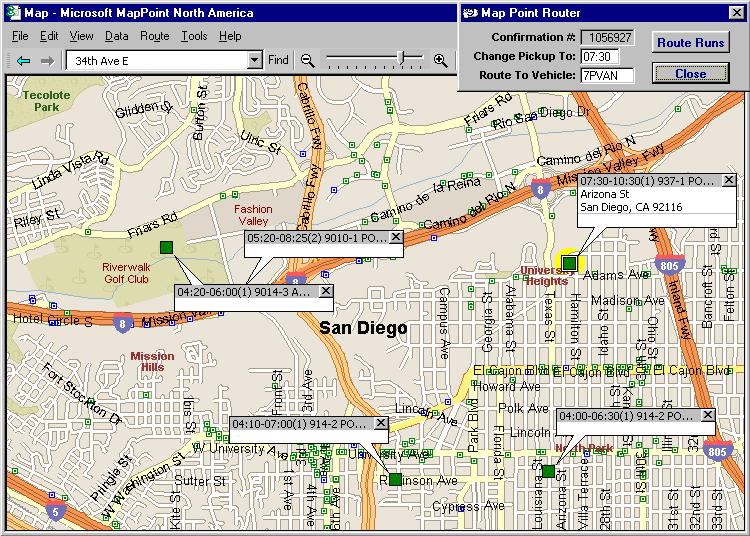The image size is (750, 536).
Task: Click the Map Point Router title icon
Action: tap(470, 13)
